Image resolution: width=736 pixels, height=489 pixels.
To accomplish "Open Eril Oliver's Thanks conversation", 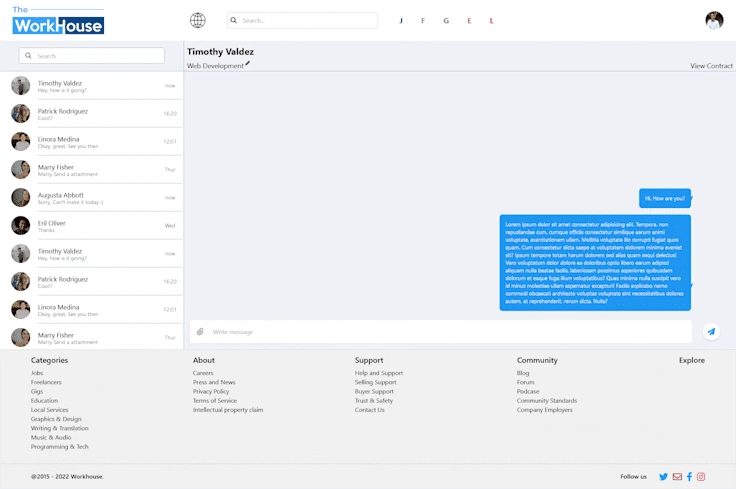I will click(x=92, y=226).
